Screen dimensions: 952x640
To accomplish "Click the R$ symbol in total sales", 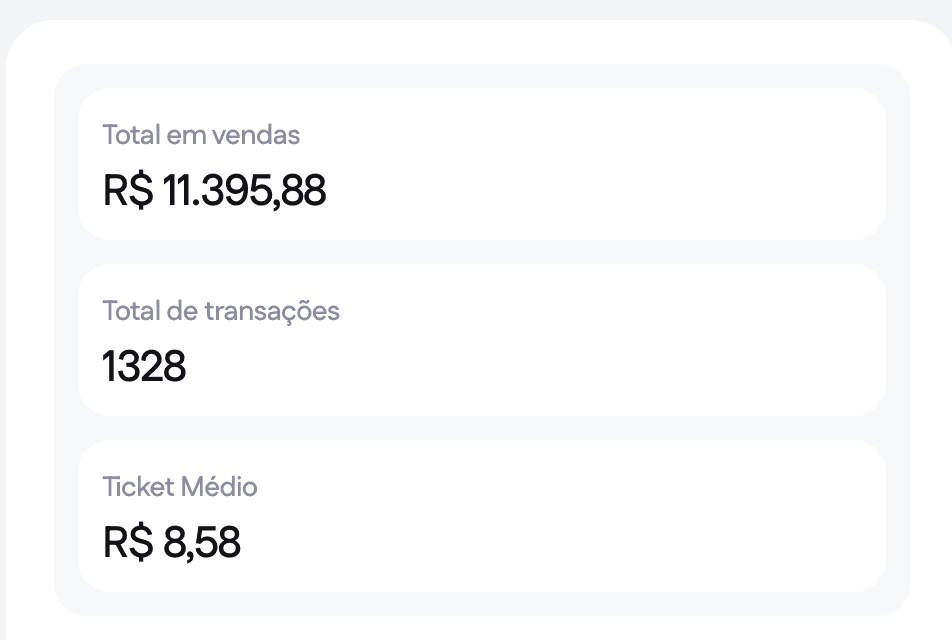I will pyautogui.click(x=128, y=190).
